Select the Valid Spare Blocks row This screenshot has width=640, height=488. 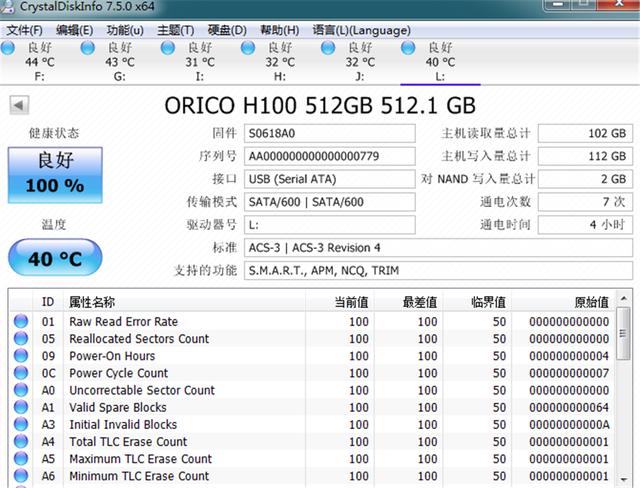312,407
